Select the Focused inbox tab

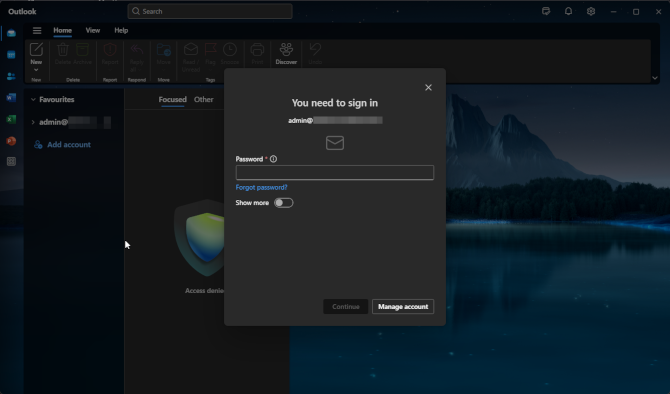173,100
